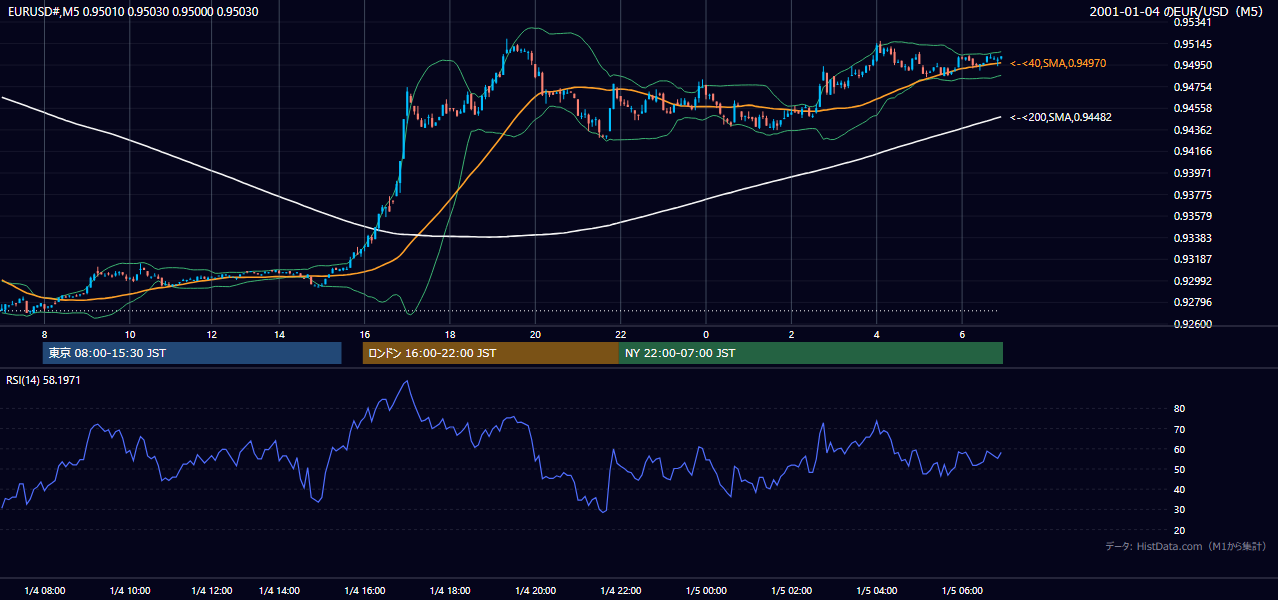Click the RSI level 60 label
Image resolution: width=1278 pixels, height=600 pixels.
click(x=1179, y=449)
